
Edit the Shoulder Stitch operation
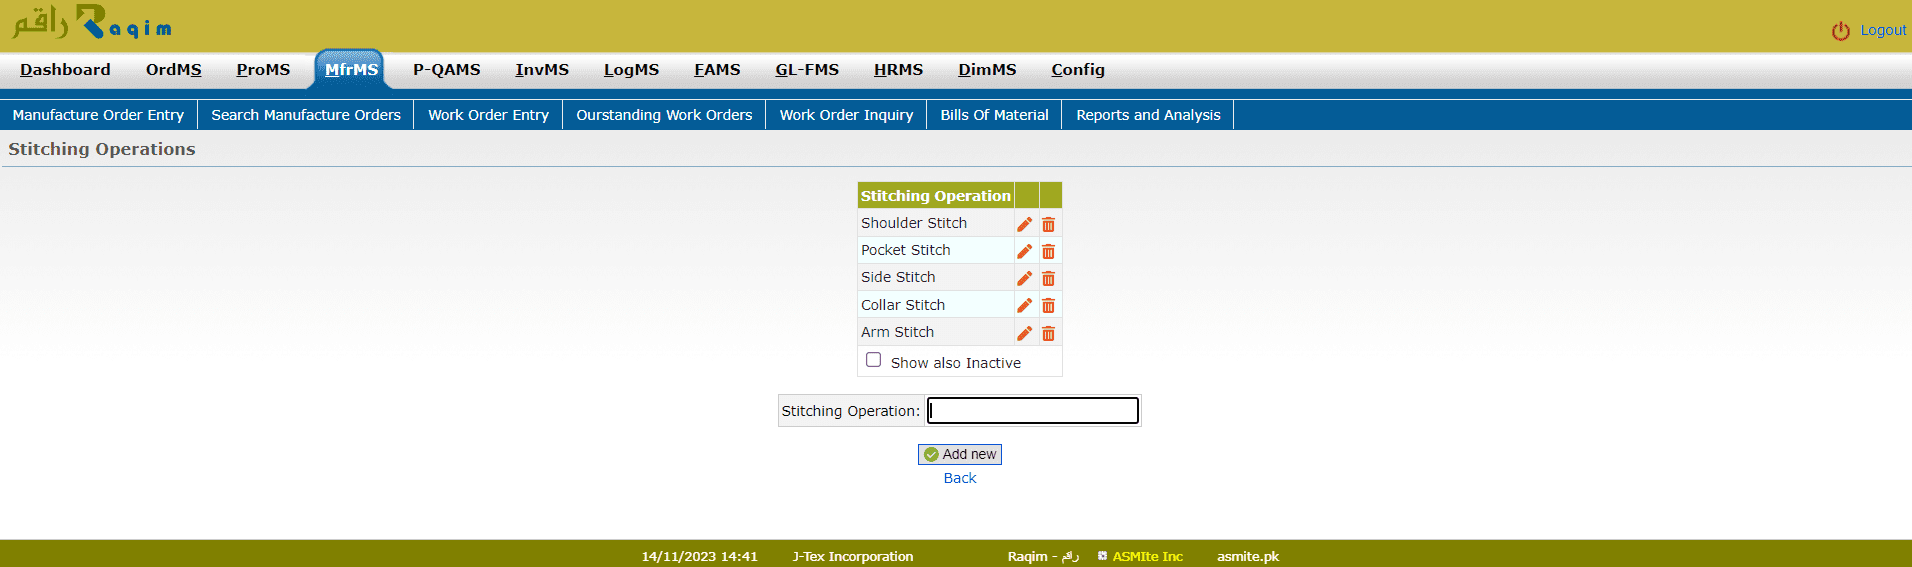(1024, 224)
